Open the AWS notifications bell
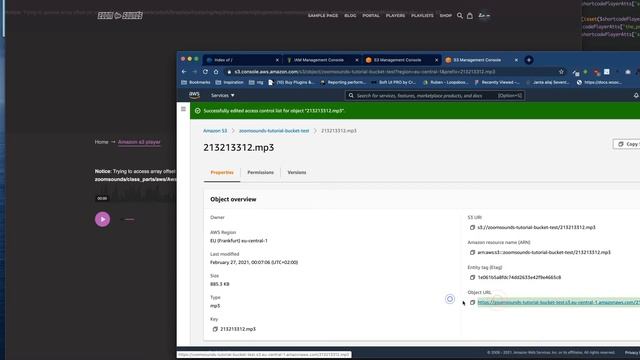 coord(636,95)
